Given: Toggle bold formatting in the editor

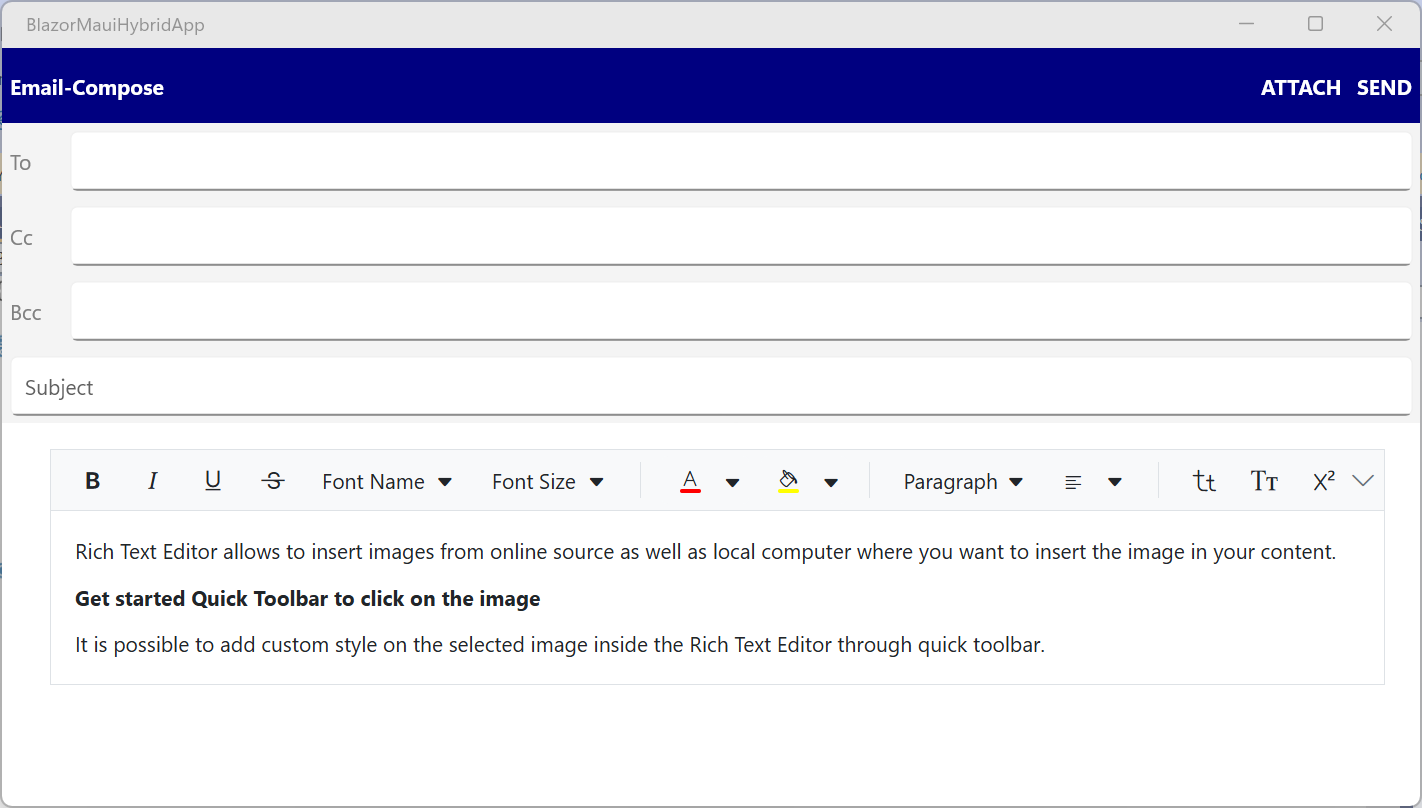Looking at the screenshot, I should click(92, 481).
